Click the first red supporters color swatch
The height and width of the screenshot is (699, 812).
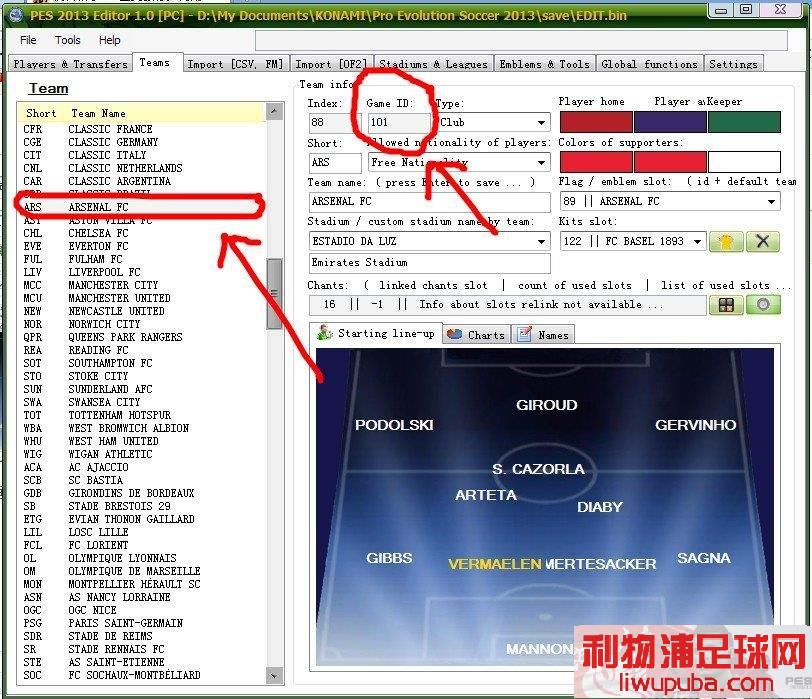(596, 162)
